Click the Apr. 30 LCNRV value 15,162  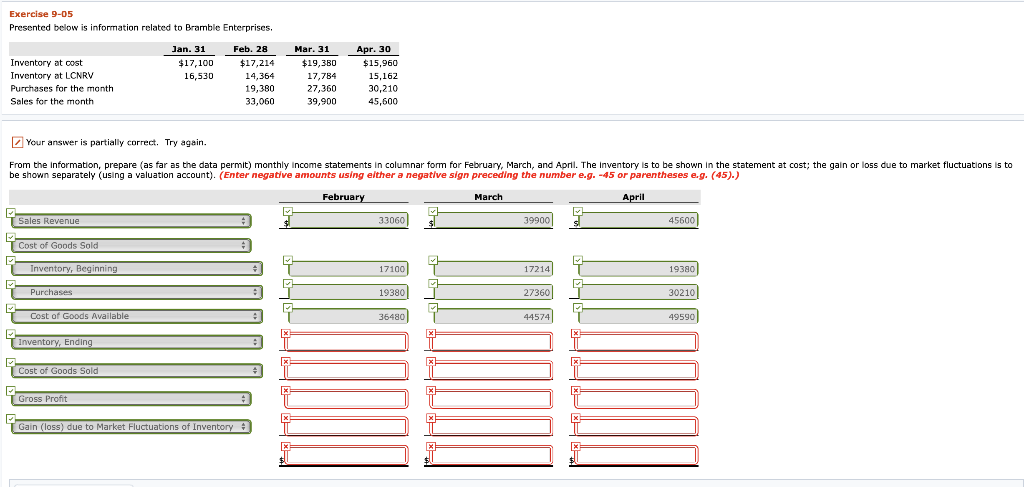point(383,76)
